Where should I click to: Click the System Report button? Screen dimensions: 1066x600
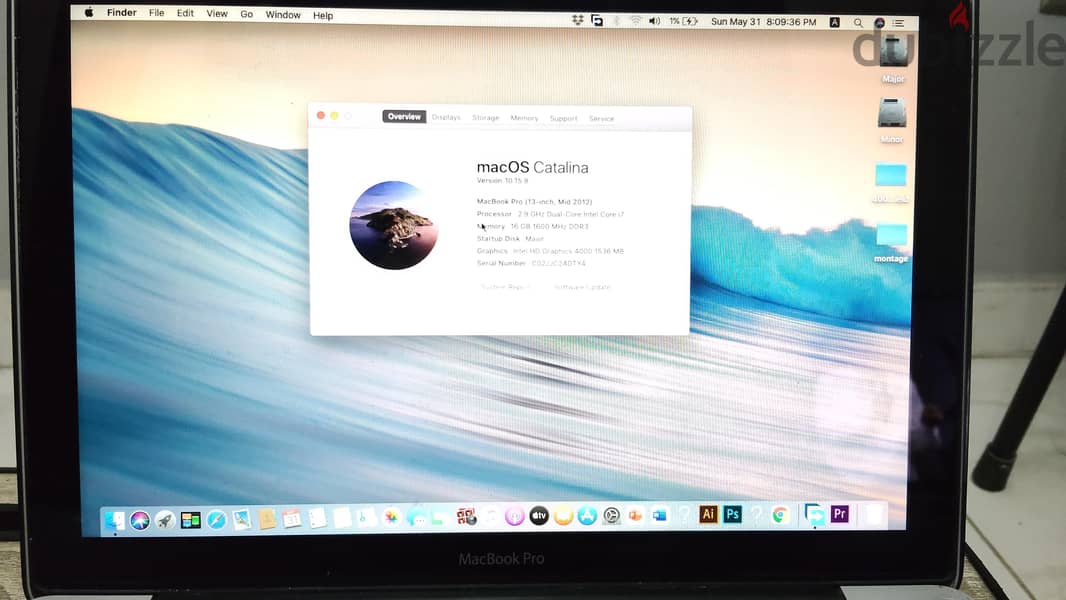tap(505, 287)
